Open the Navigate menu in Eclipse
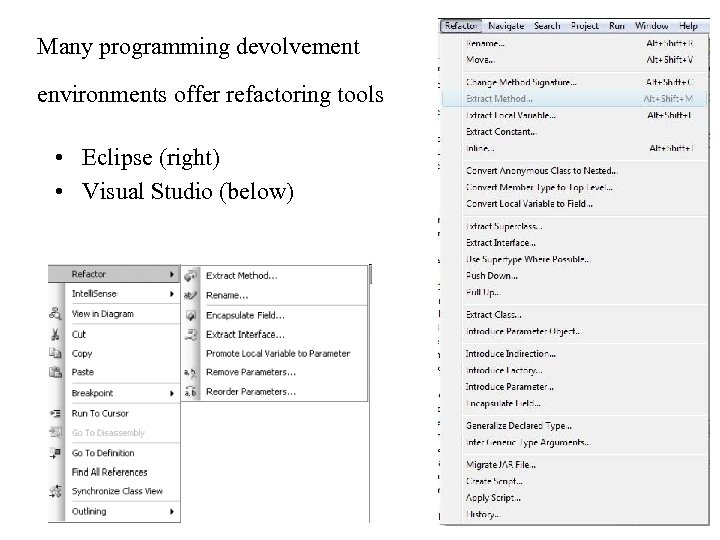 (506, 26)
